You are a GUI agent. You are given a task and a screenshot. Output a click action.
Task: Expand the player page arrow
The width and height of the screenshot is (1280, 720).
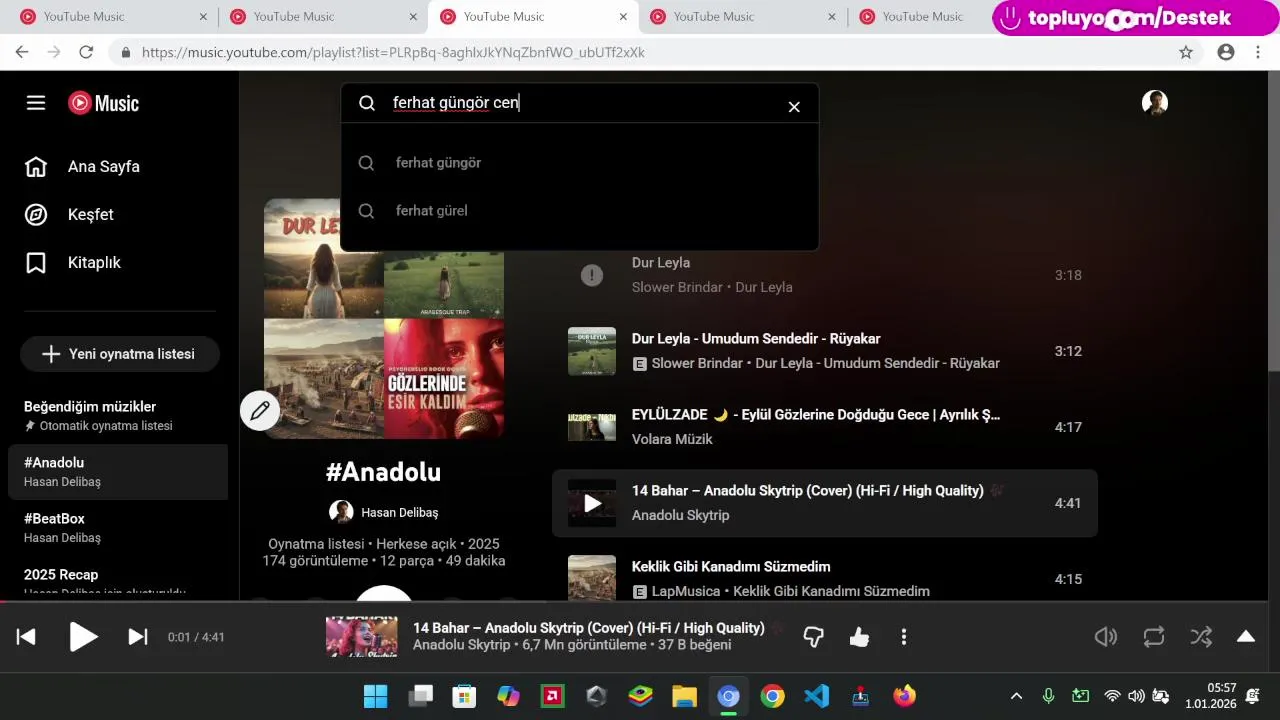pyautogui.click(x=1246, y=637)
